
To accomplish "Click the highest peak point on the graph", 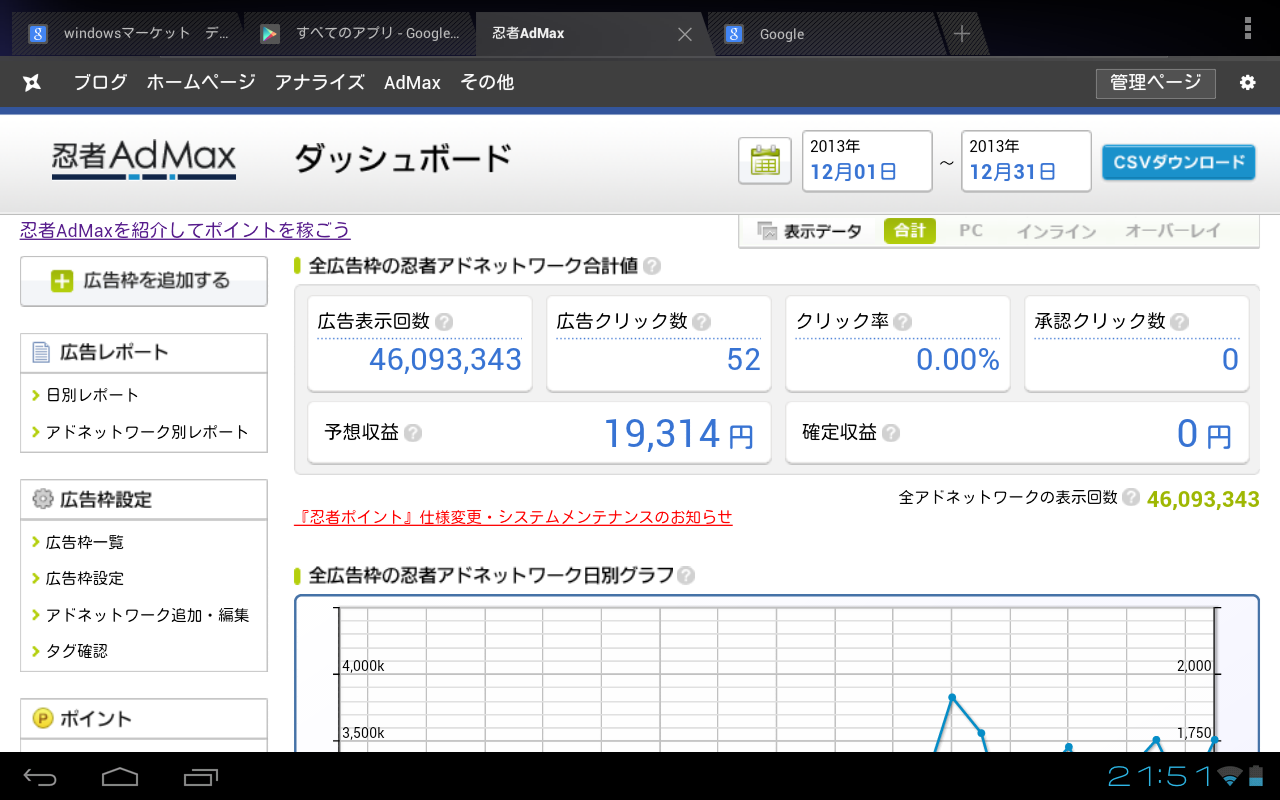I will (x=952, y=697).
